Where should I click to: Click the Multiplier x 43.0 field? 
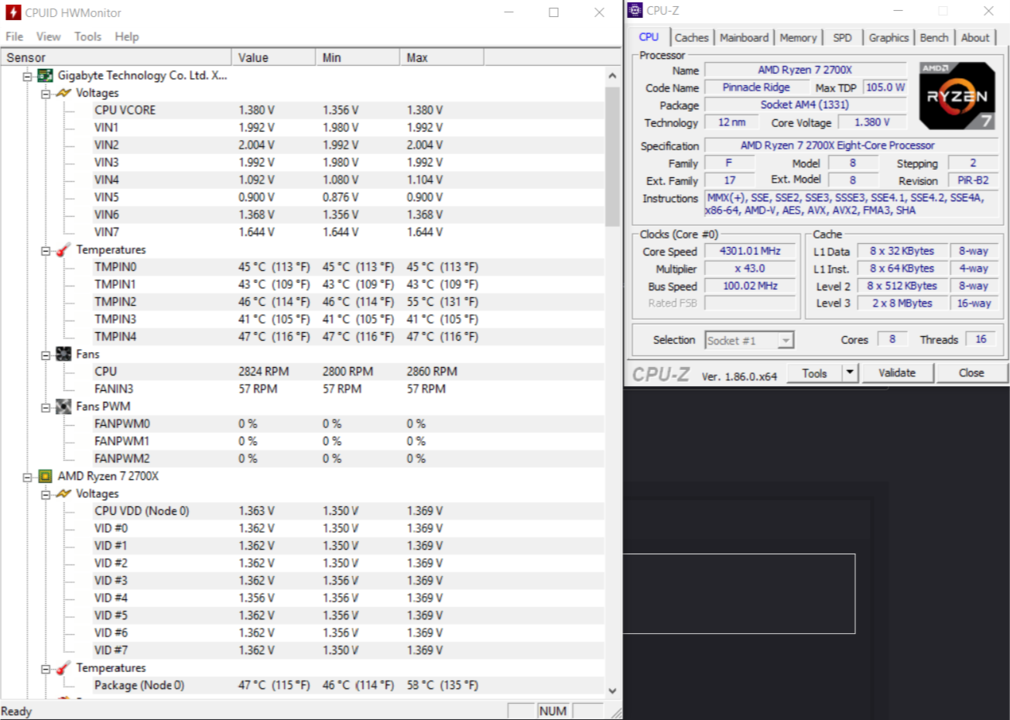(750, 269)
